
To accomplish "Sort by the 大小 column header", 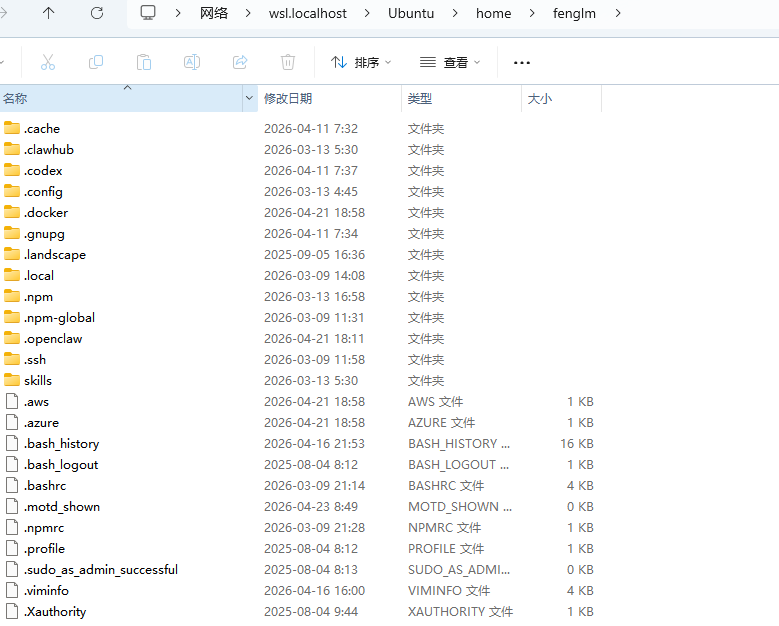I will pos(561,98).
